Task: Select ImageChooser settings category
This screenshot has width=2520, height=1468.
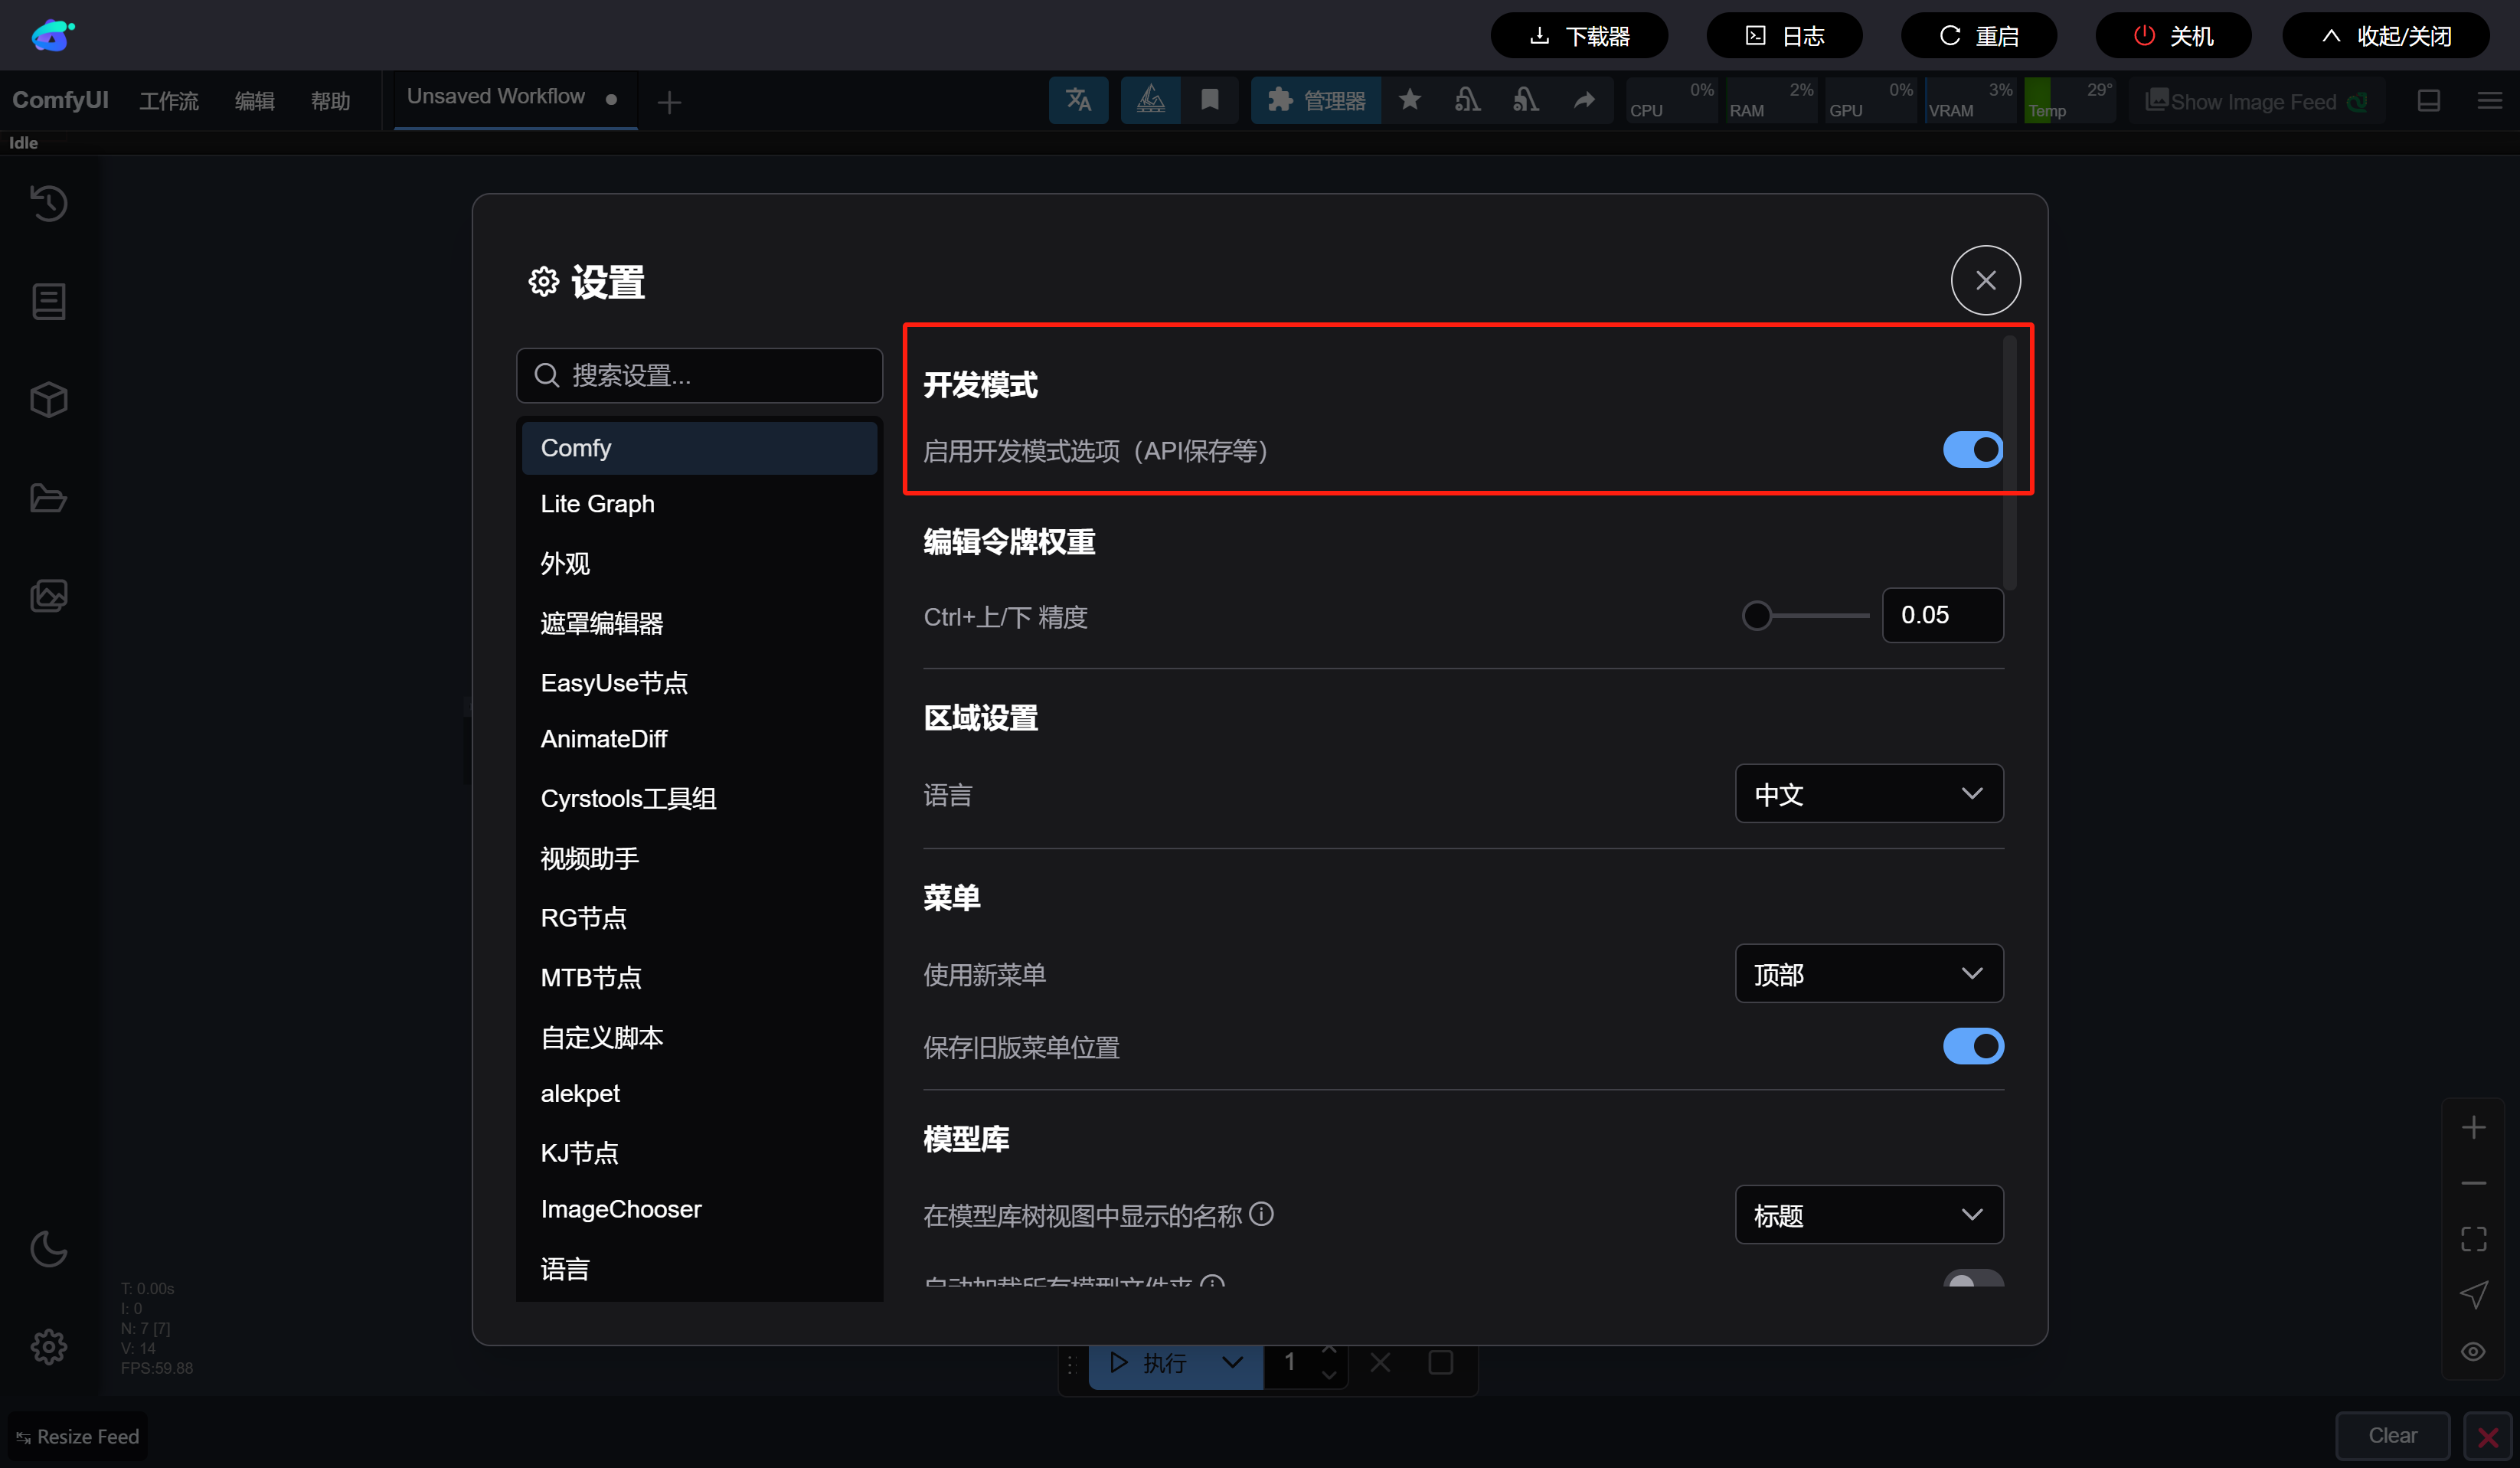Action: (x=699, y=1209)
